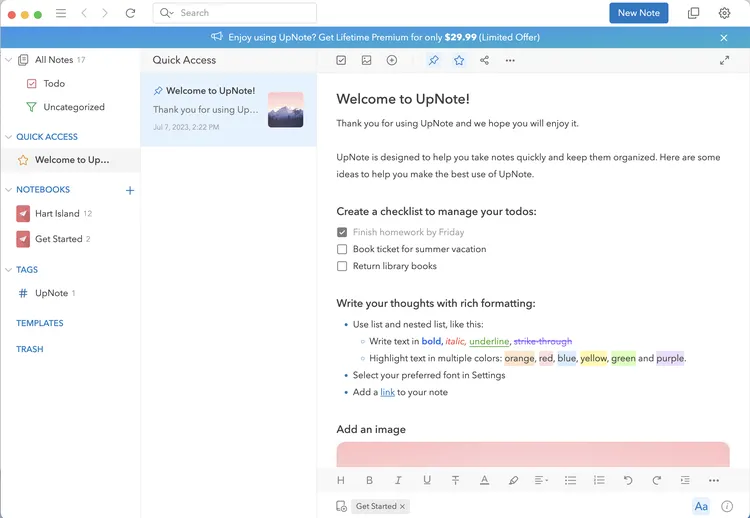Image resolution: width=750 pixels, height=518 pixels.
Task: Open the link in the note text
Action: pyautogui.click(x=387, y=392)
